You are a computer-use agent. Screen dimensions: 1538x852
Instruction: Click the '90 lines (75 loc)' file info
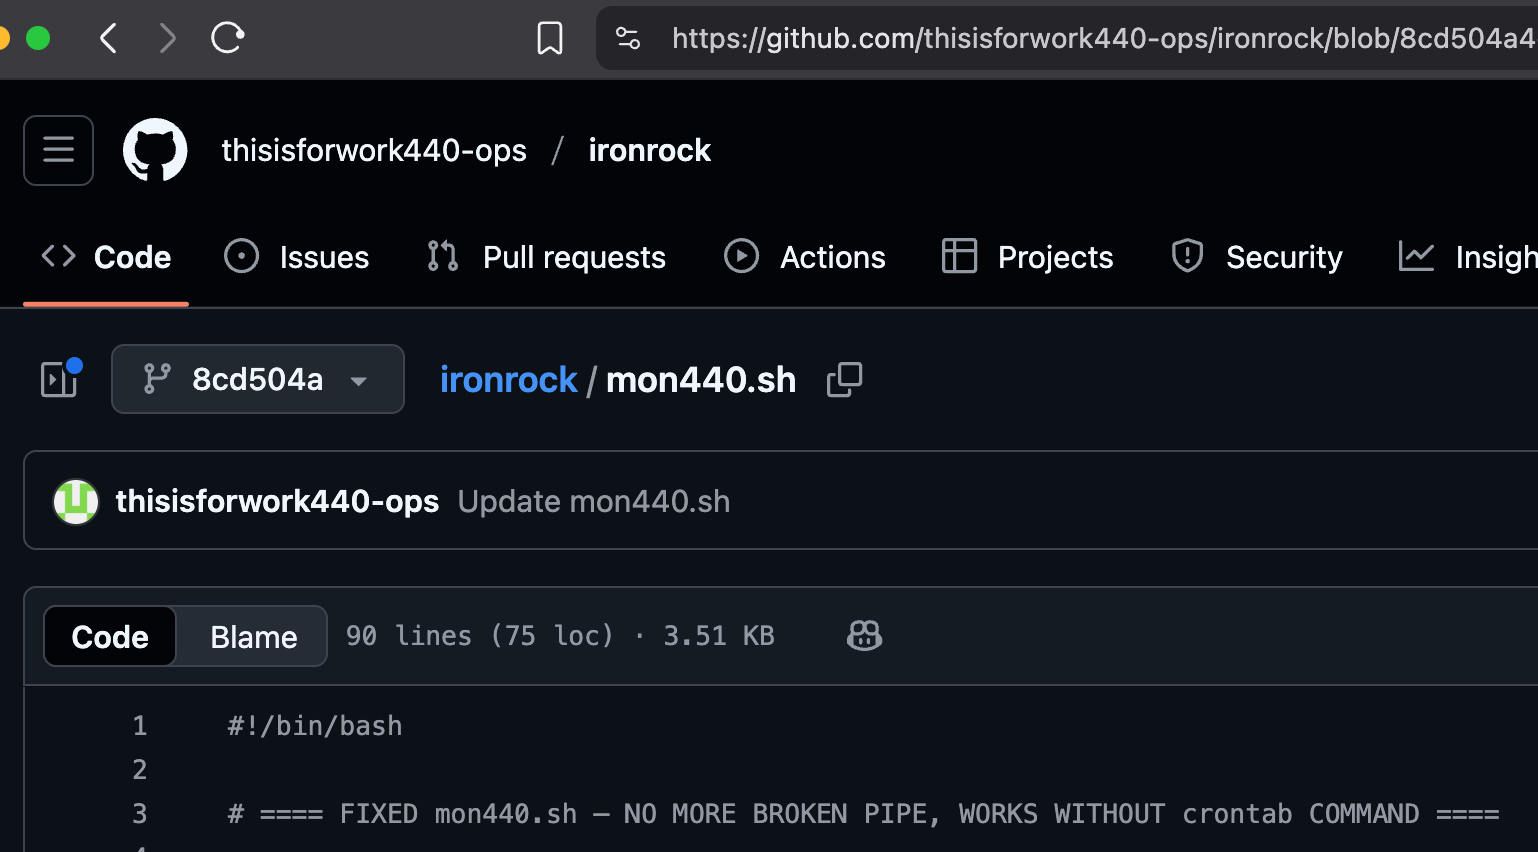[x=480, y=636]
